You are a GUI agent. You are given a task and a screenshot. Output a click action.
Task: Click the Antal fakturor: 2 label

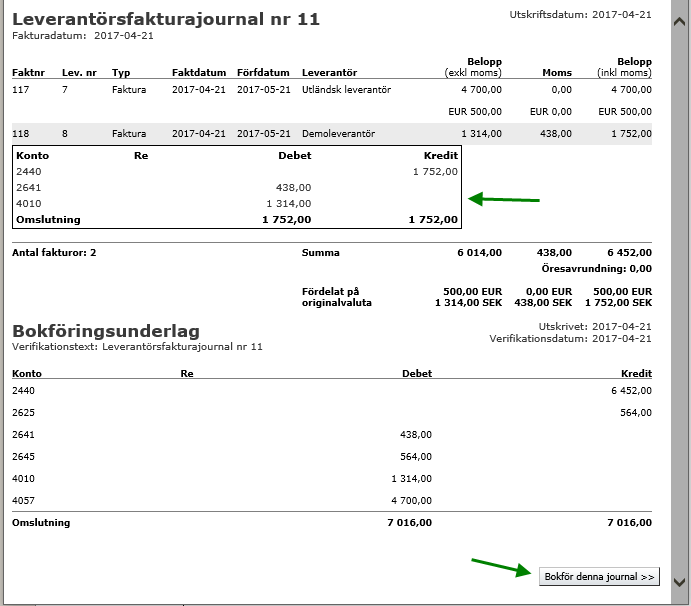54,253
